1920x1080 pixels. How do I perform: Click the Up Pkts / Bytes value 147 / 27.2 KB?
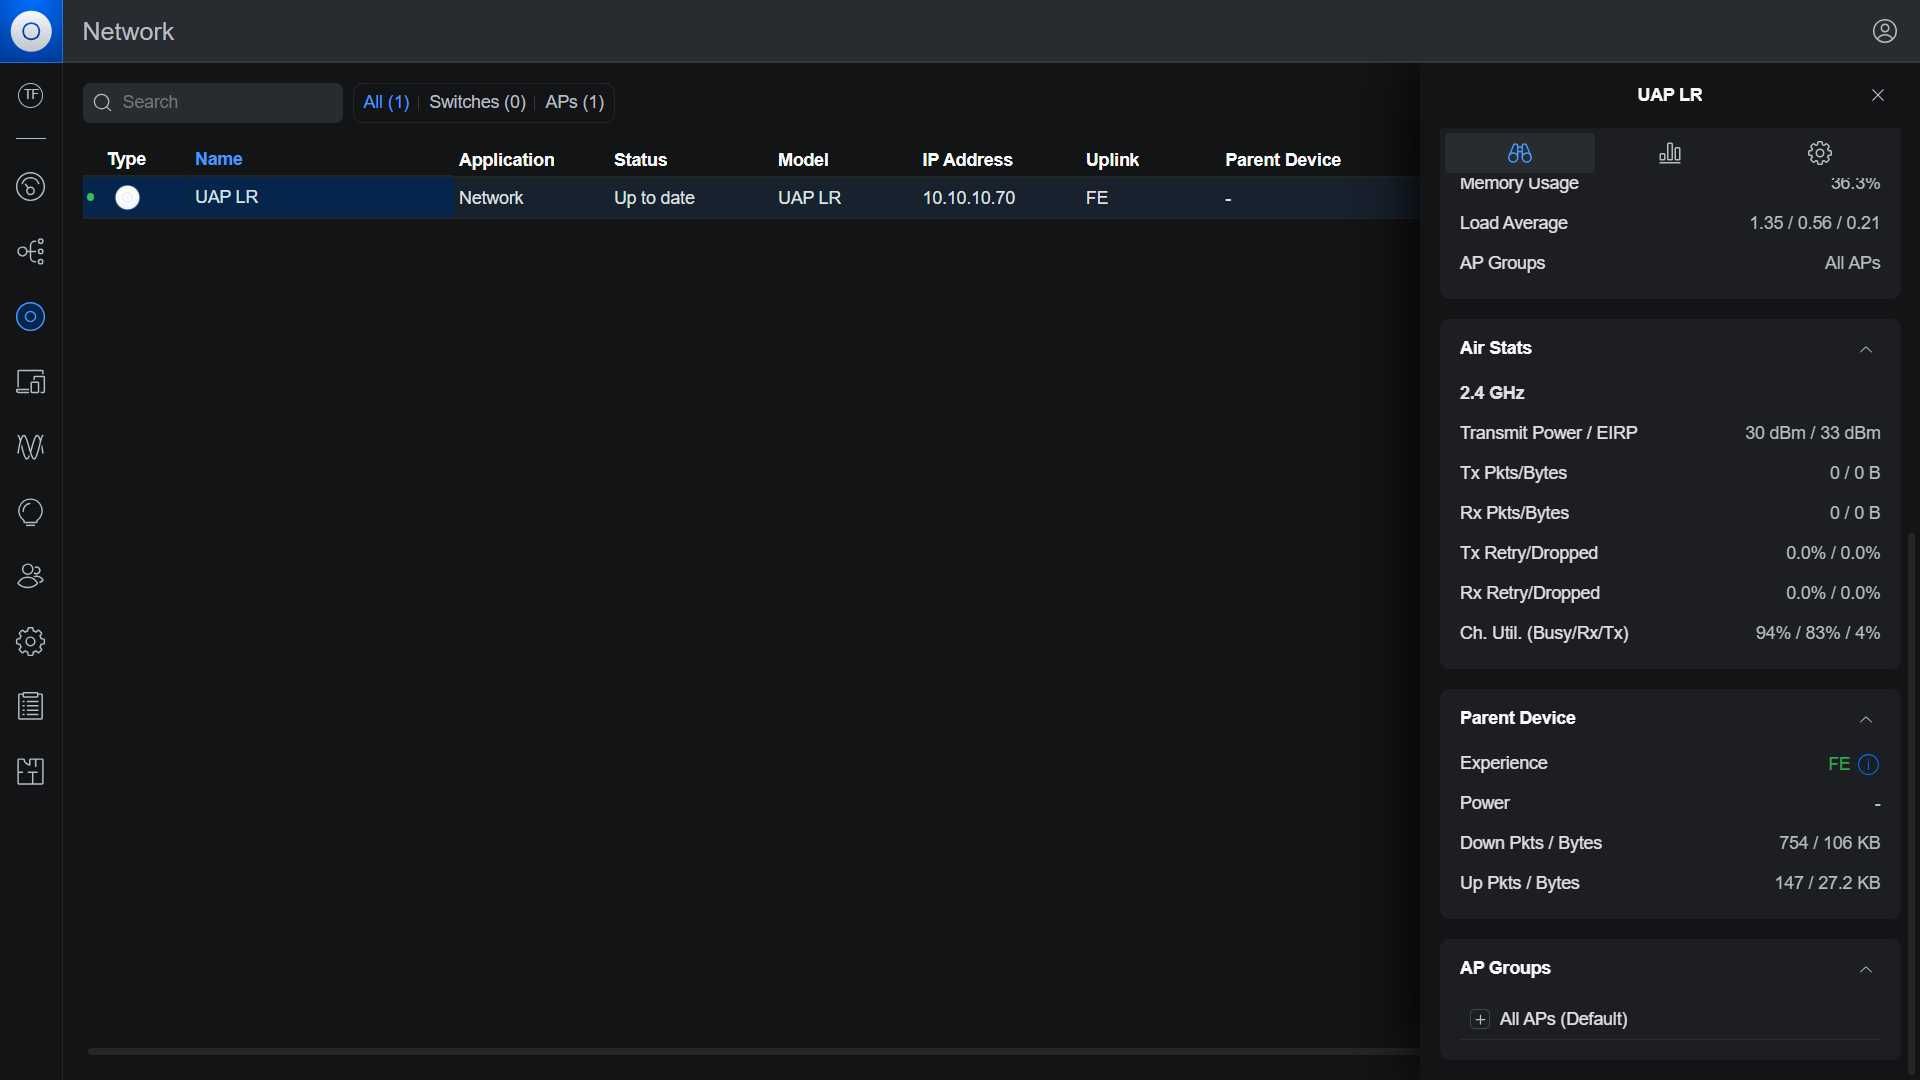[1828, 883]
